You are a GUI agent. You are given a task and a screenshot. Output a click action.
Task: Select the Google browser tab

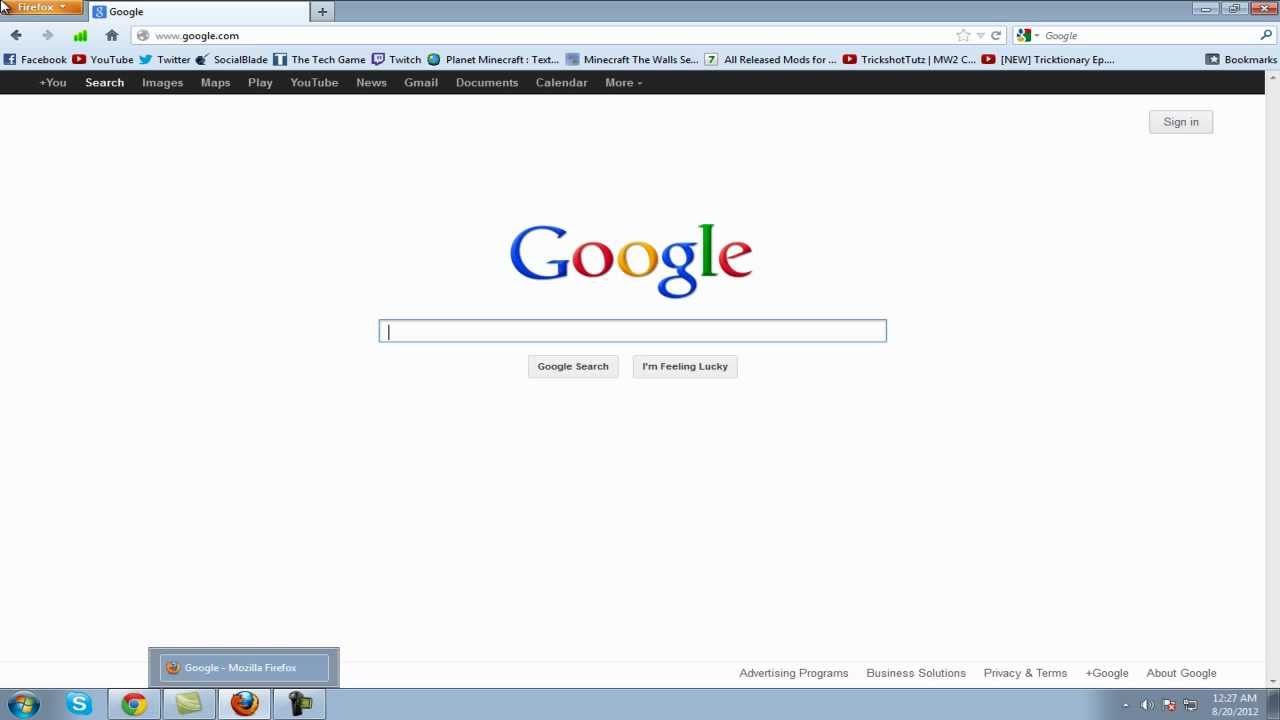tap(198, 12)
